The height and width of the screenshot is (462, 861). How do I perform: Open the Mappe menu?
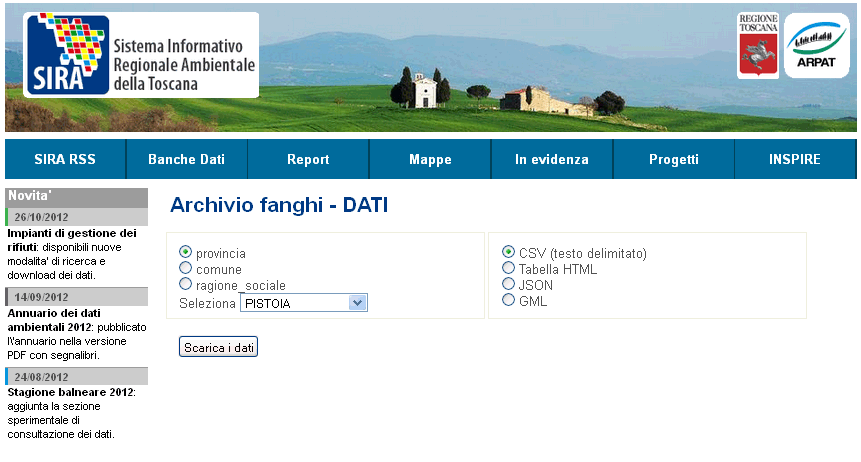coord(430,159)
